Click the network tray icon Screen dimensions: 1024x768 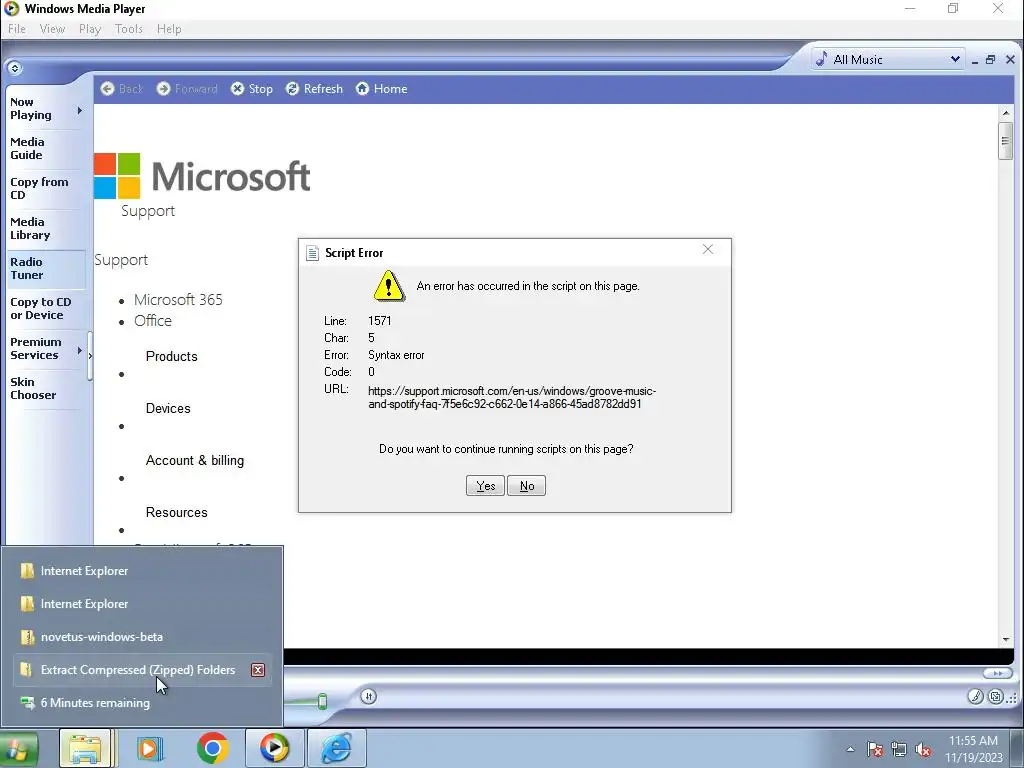899,750
